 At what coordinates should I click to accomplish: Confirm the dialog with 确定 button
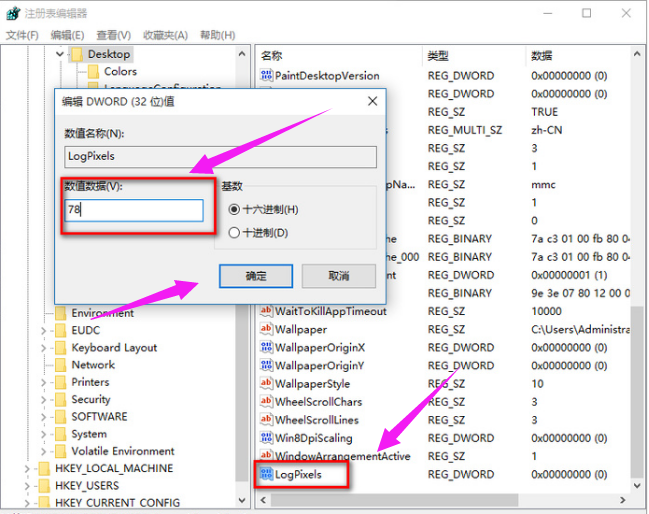click(x=255, y=275)
